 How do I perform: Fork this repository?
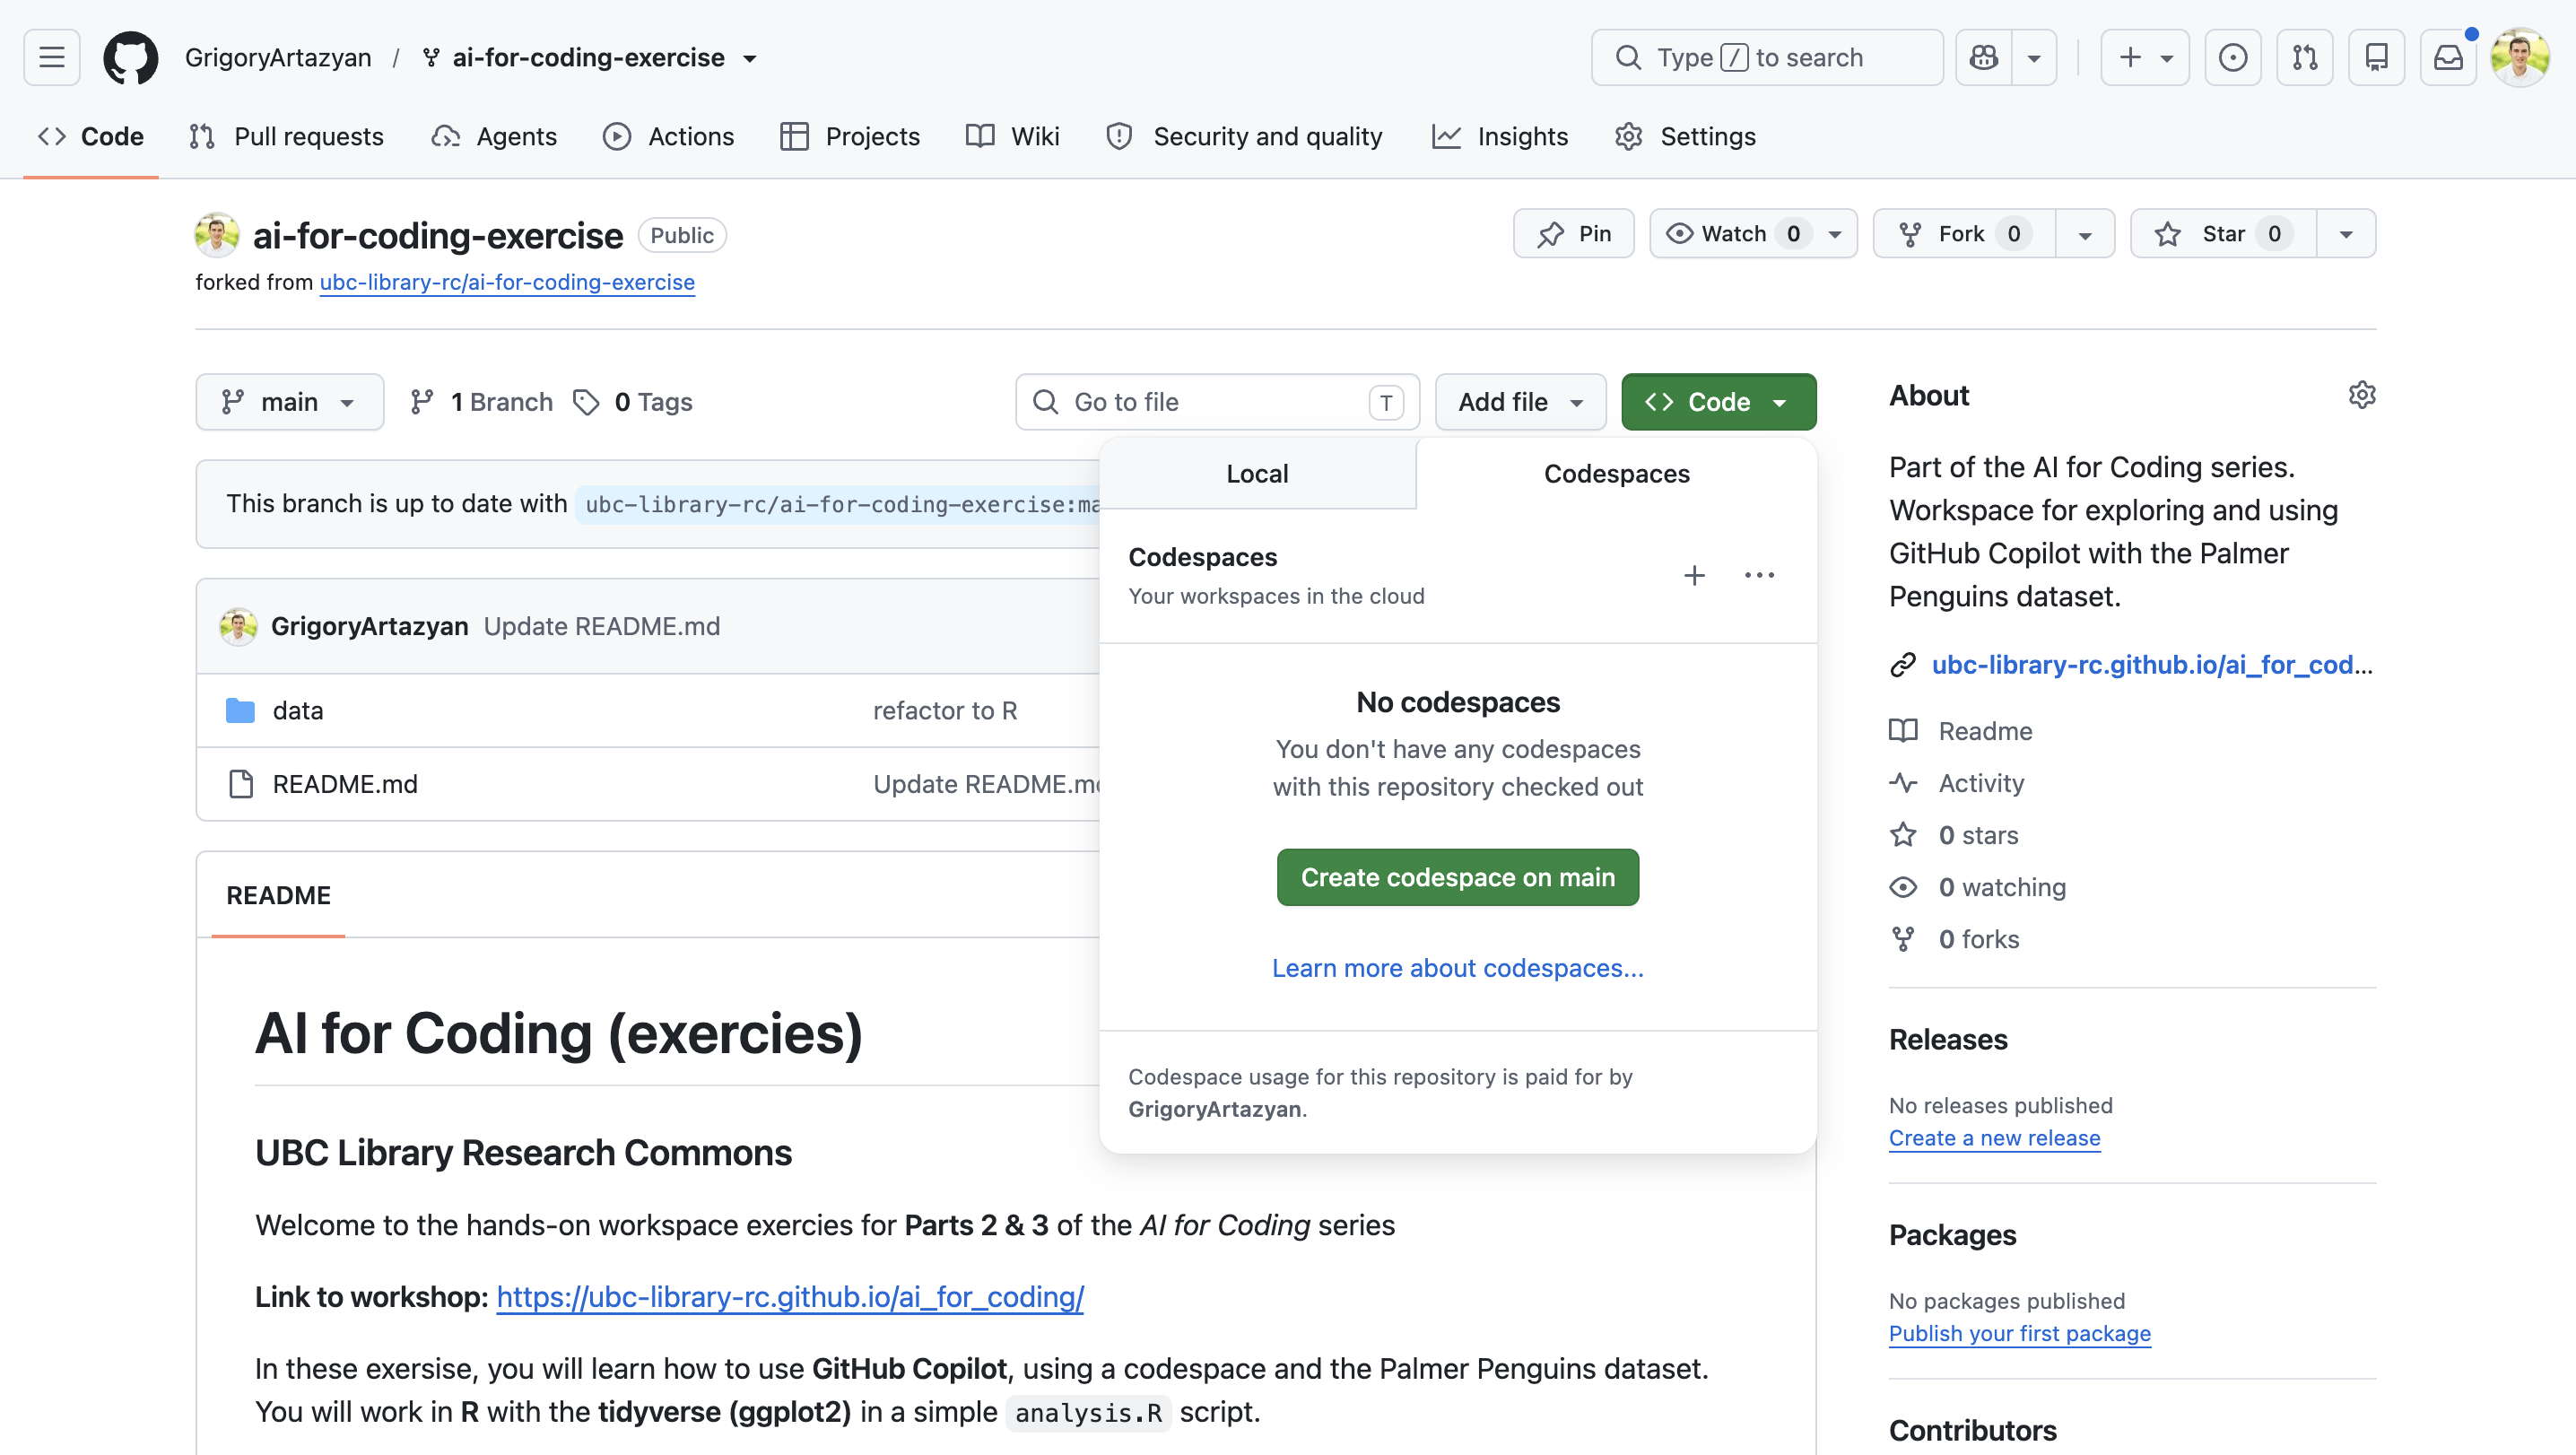[1964, 233]
